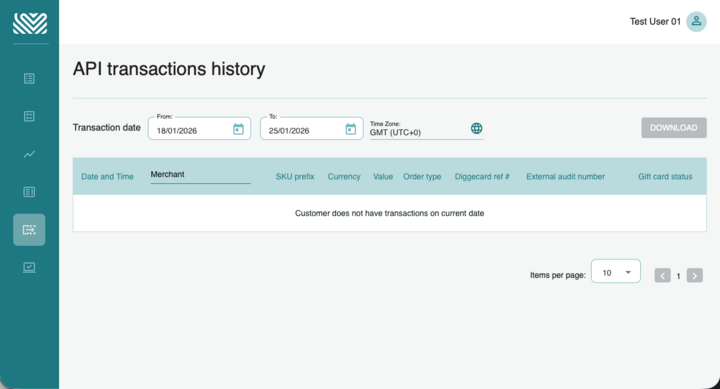Click the Items per page label
The image size is (720, 389).
(558, 275)
